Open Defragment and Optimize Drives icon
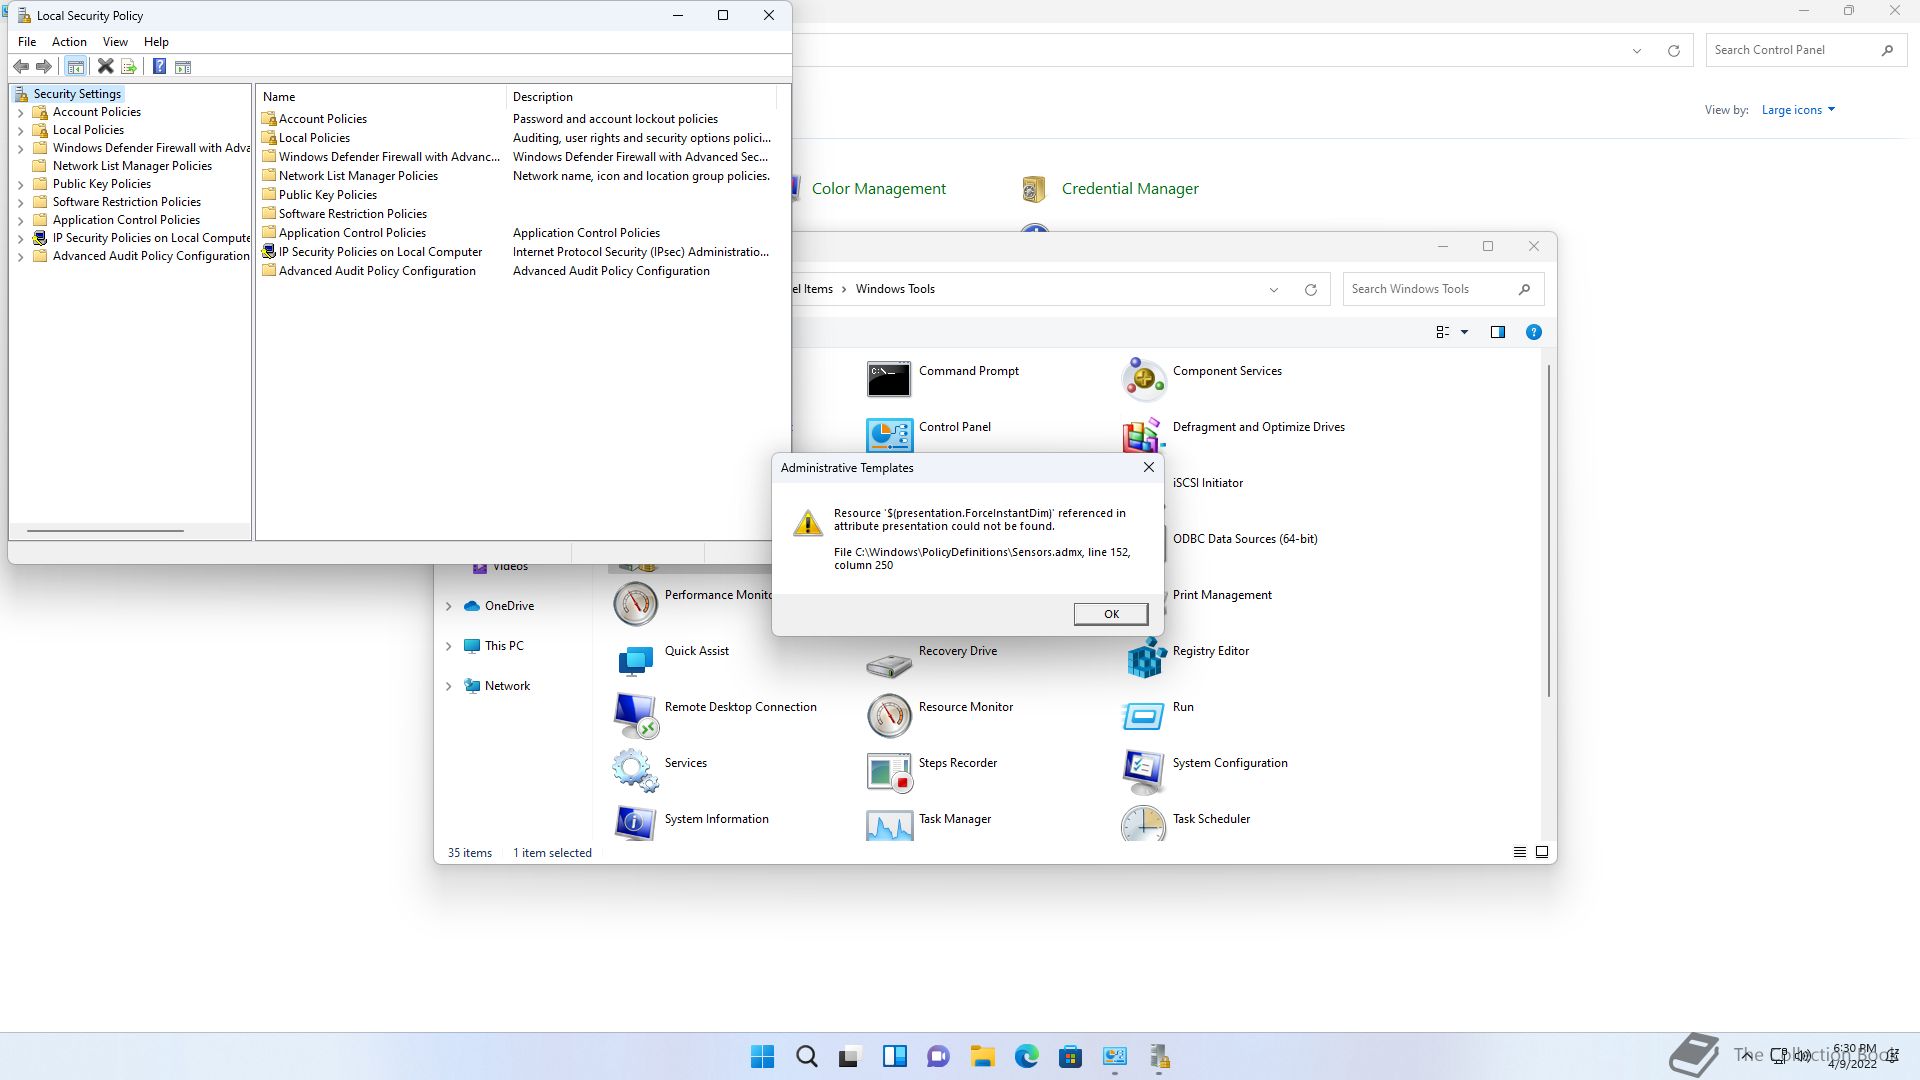 click(1143, 435)
